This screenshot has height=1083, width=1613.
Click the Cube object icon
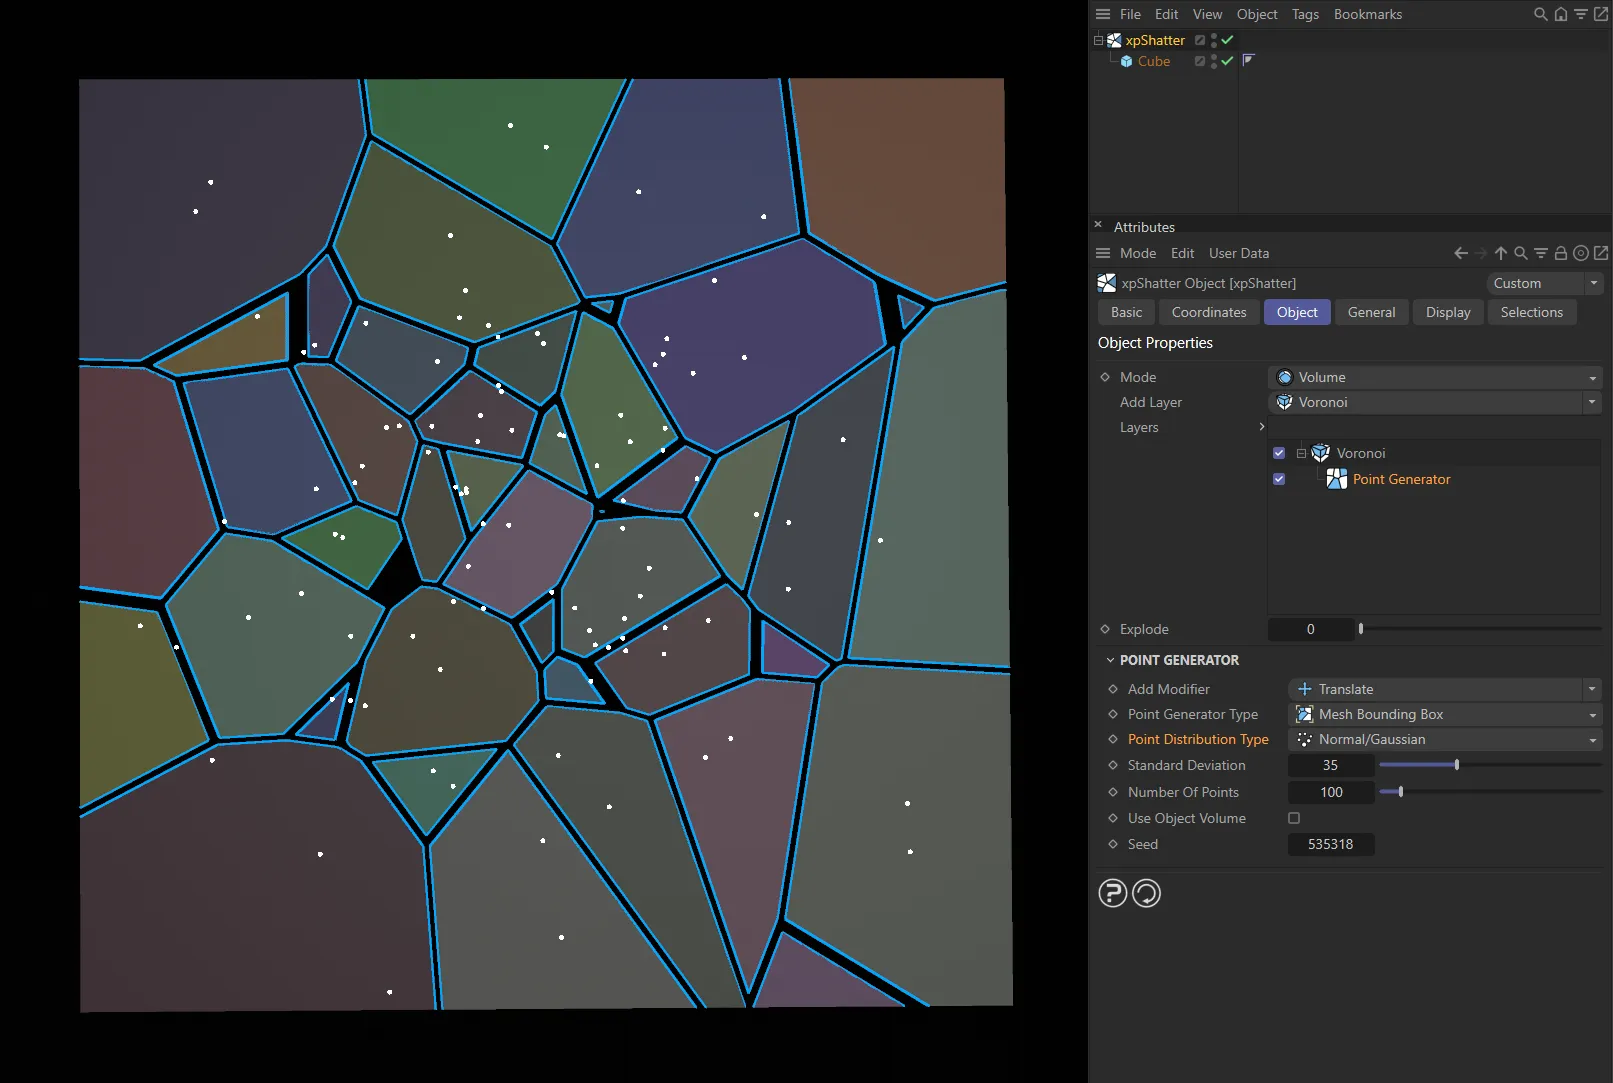(1126, 61)
